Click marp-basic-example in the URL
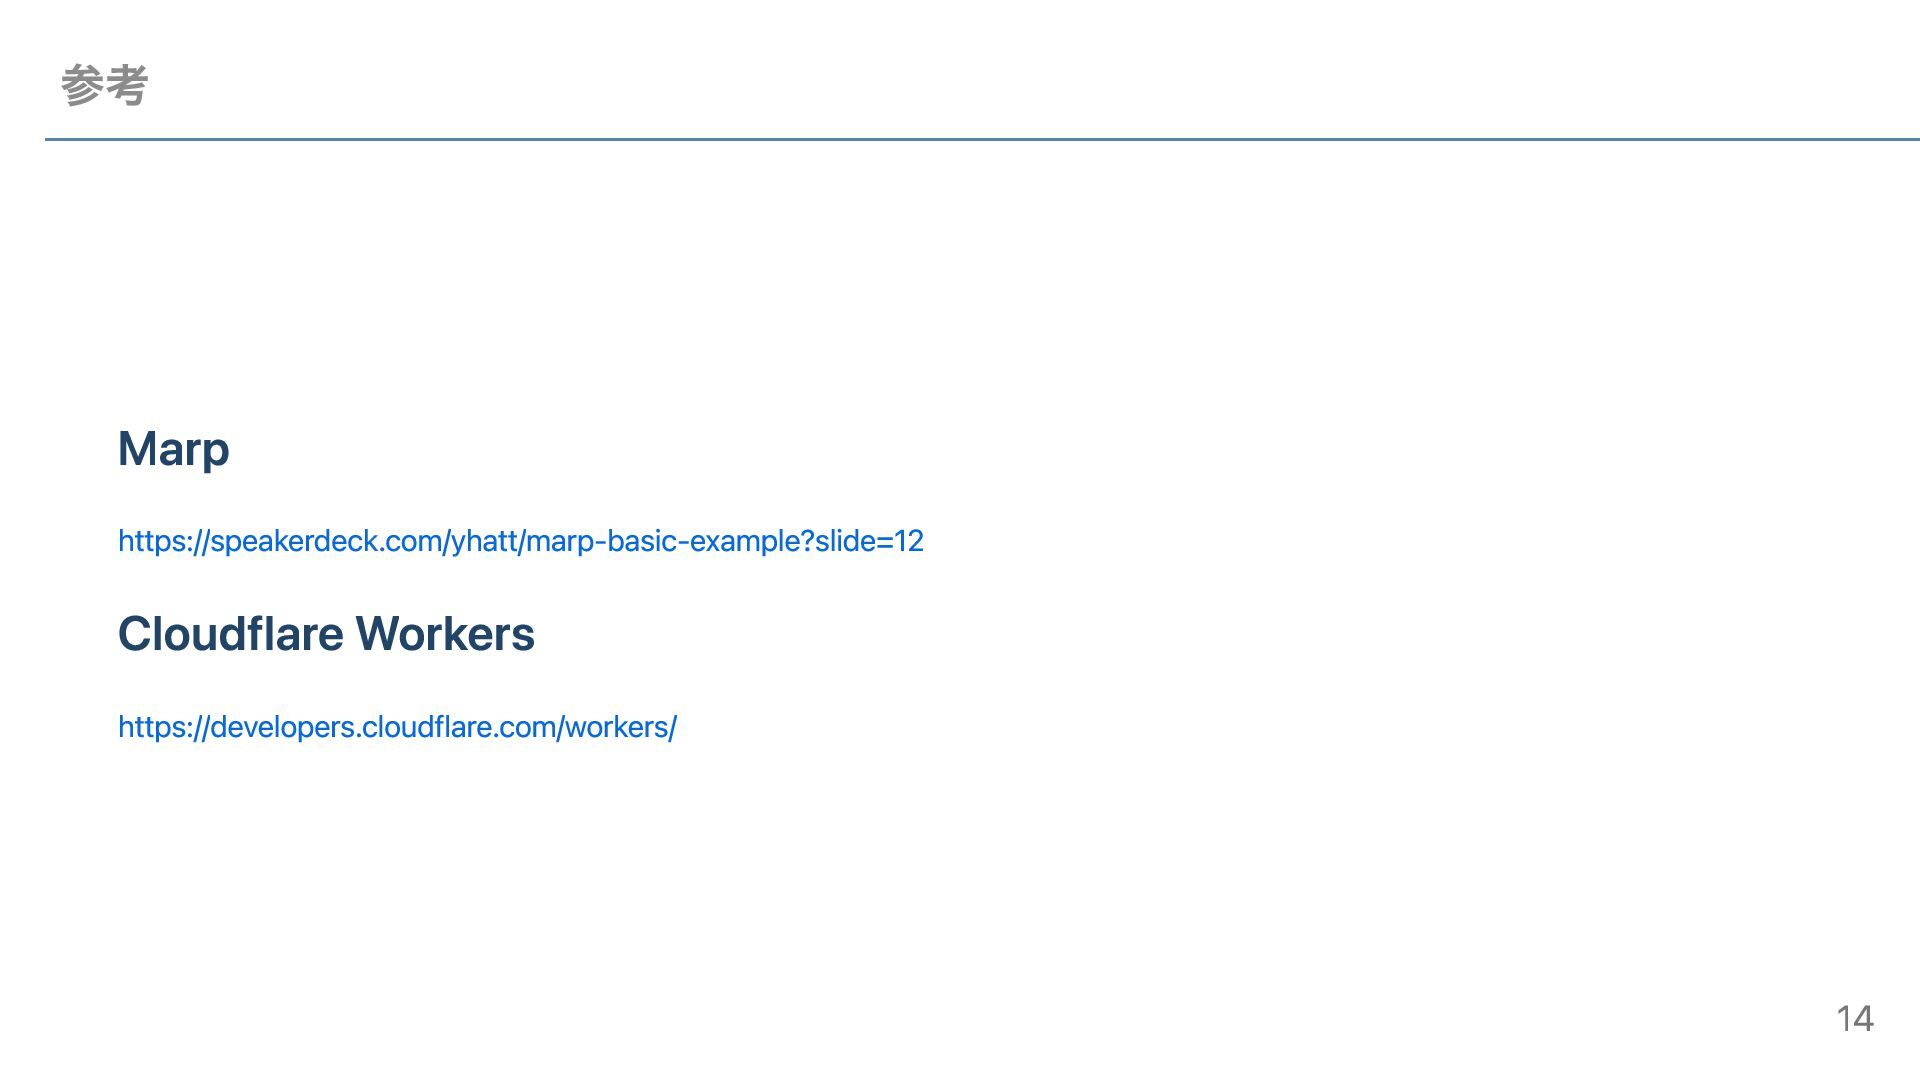Image resolution: width=1920 pixels, height=1080 pixels. tap(662, 541)
